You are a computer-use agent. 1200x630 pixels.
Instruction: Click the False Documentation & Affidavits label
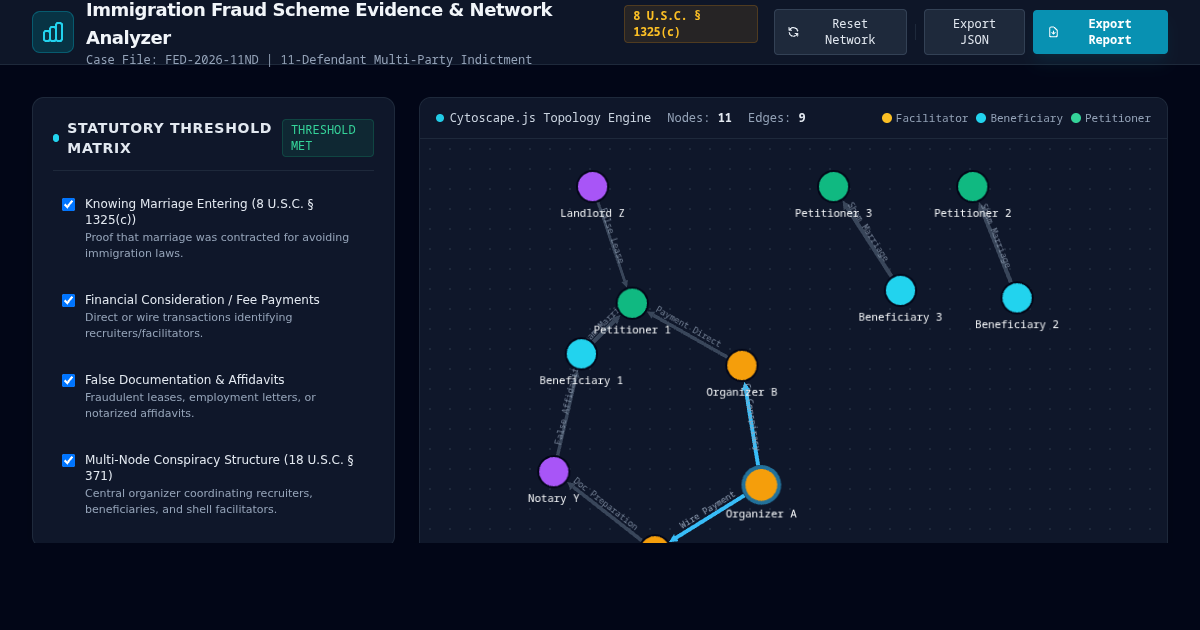185,380
